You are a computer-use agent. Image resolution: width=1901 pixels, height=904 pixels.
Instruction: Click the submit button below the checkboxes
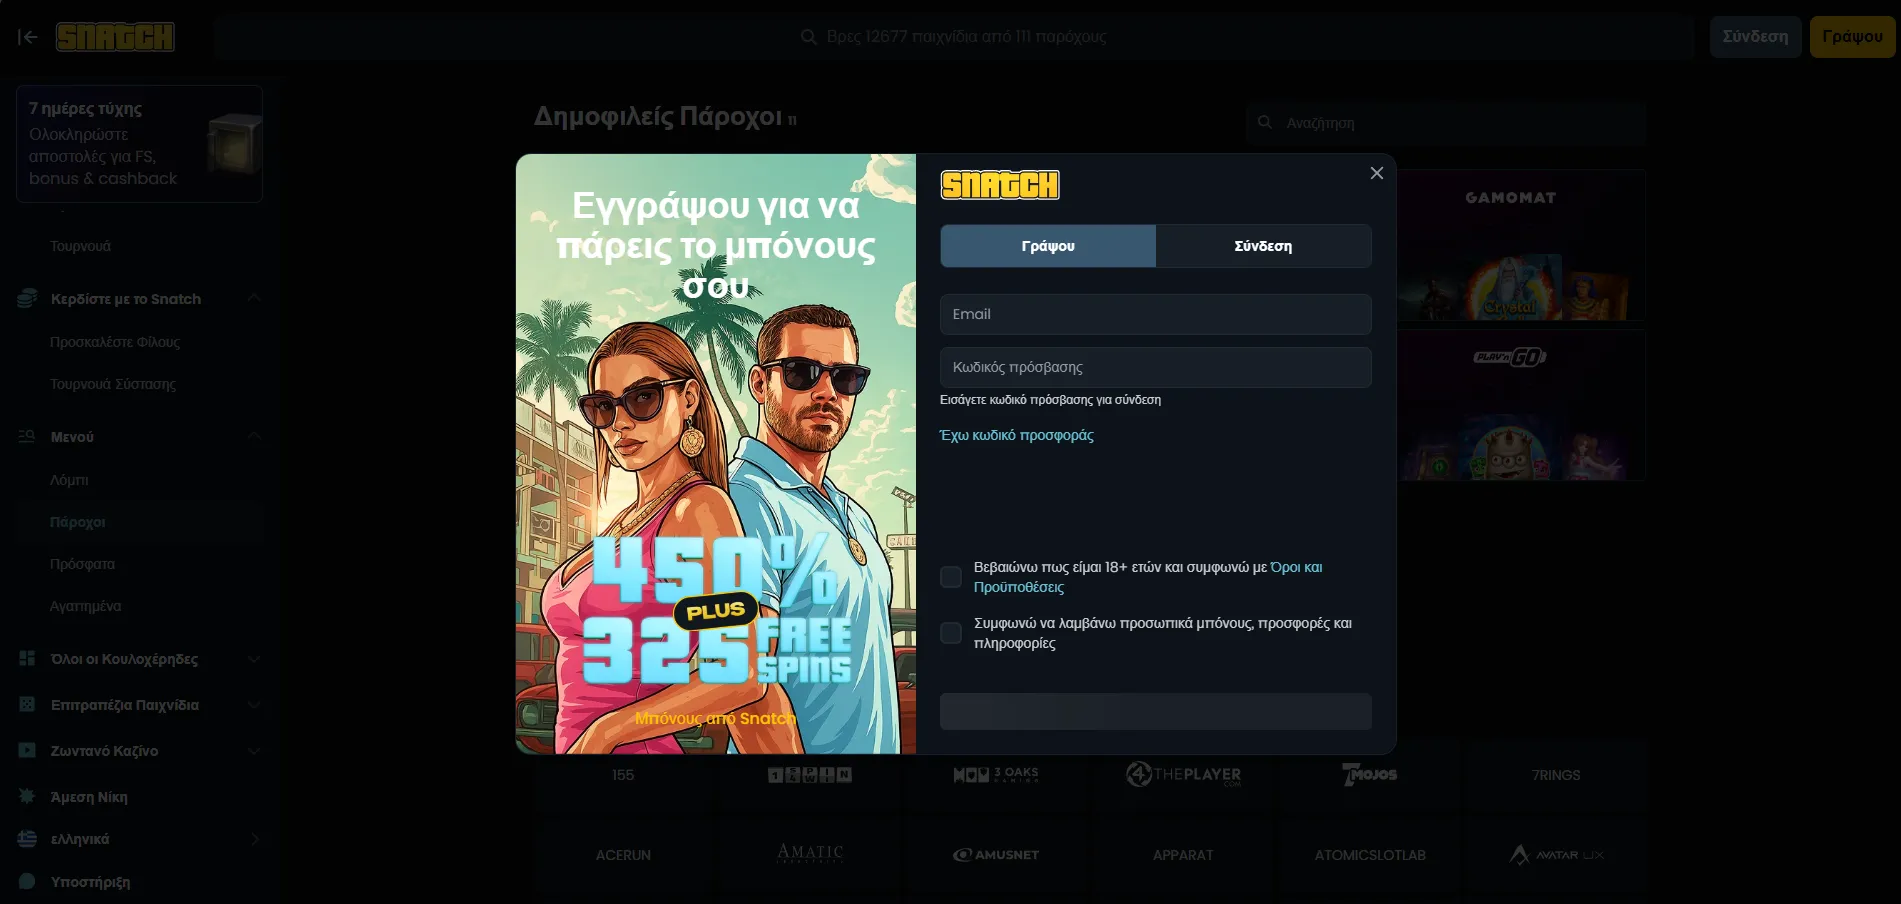pos(1156,711)
